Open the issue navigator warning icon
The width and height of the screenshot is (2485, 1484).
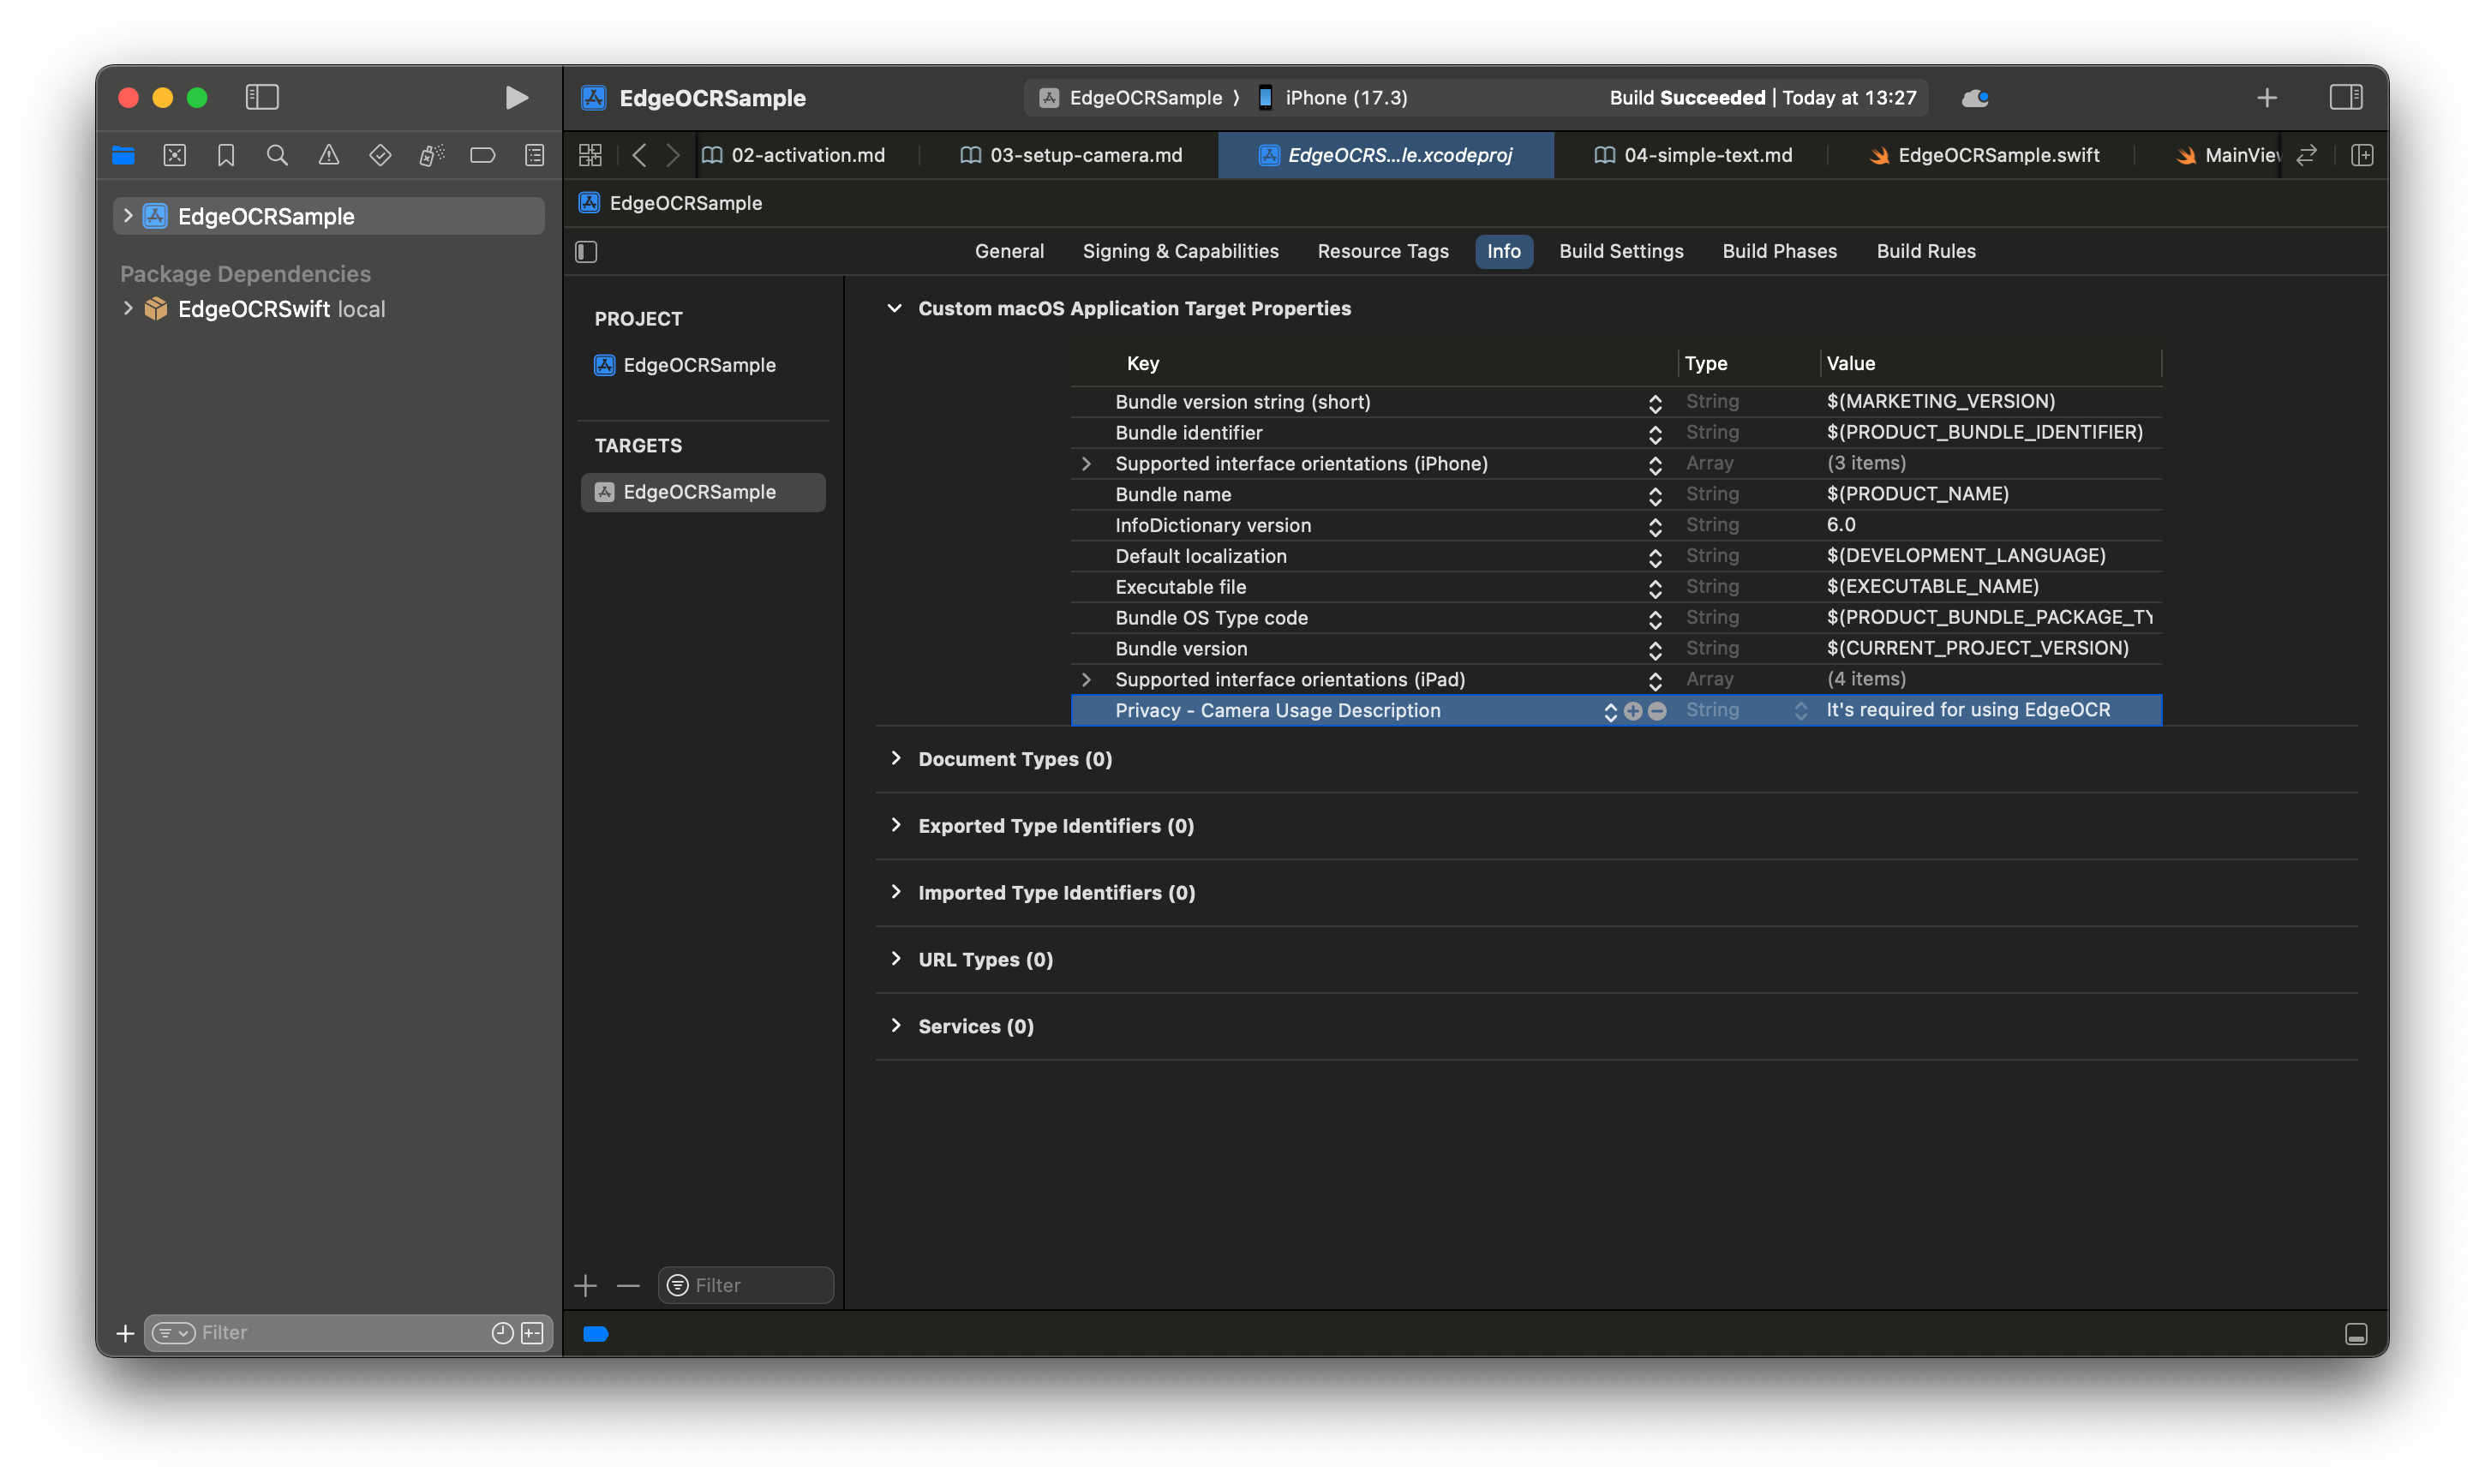329,155
